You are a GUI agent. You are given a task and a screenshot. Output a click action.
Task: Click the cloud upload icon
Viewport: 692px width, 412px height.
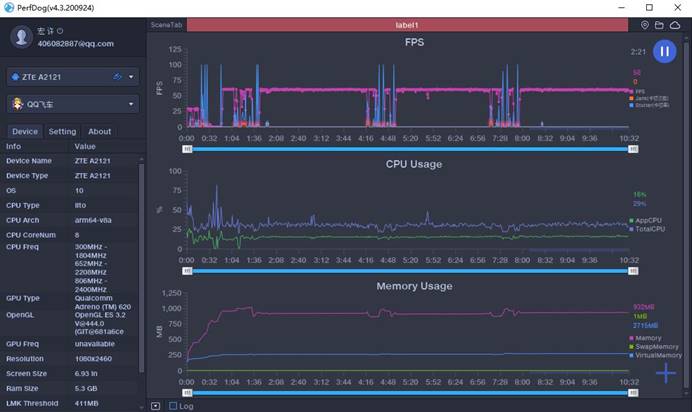click(x=675, y=25)
